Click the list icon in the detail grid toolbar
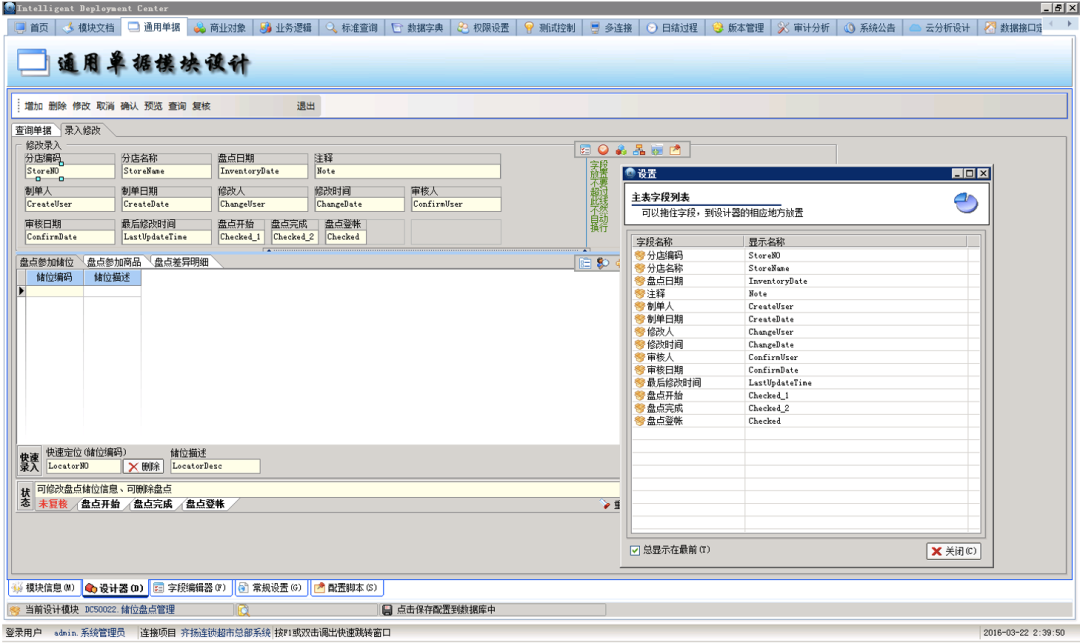1080x643 pixels. (585, 263)
